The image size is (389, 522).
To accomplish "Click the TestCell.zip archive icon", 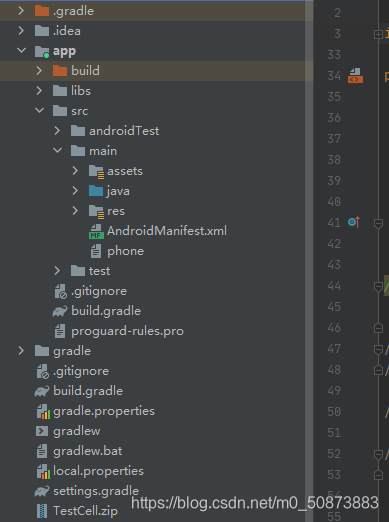I will coord(42,511).
